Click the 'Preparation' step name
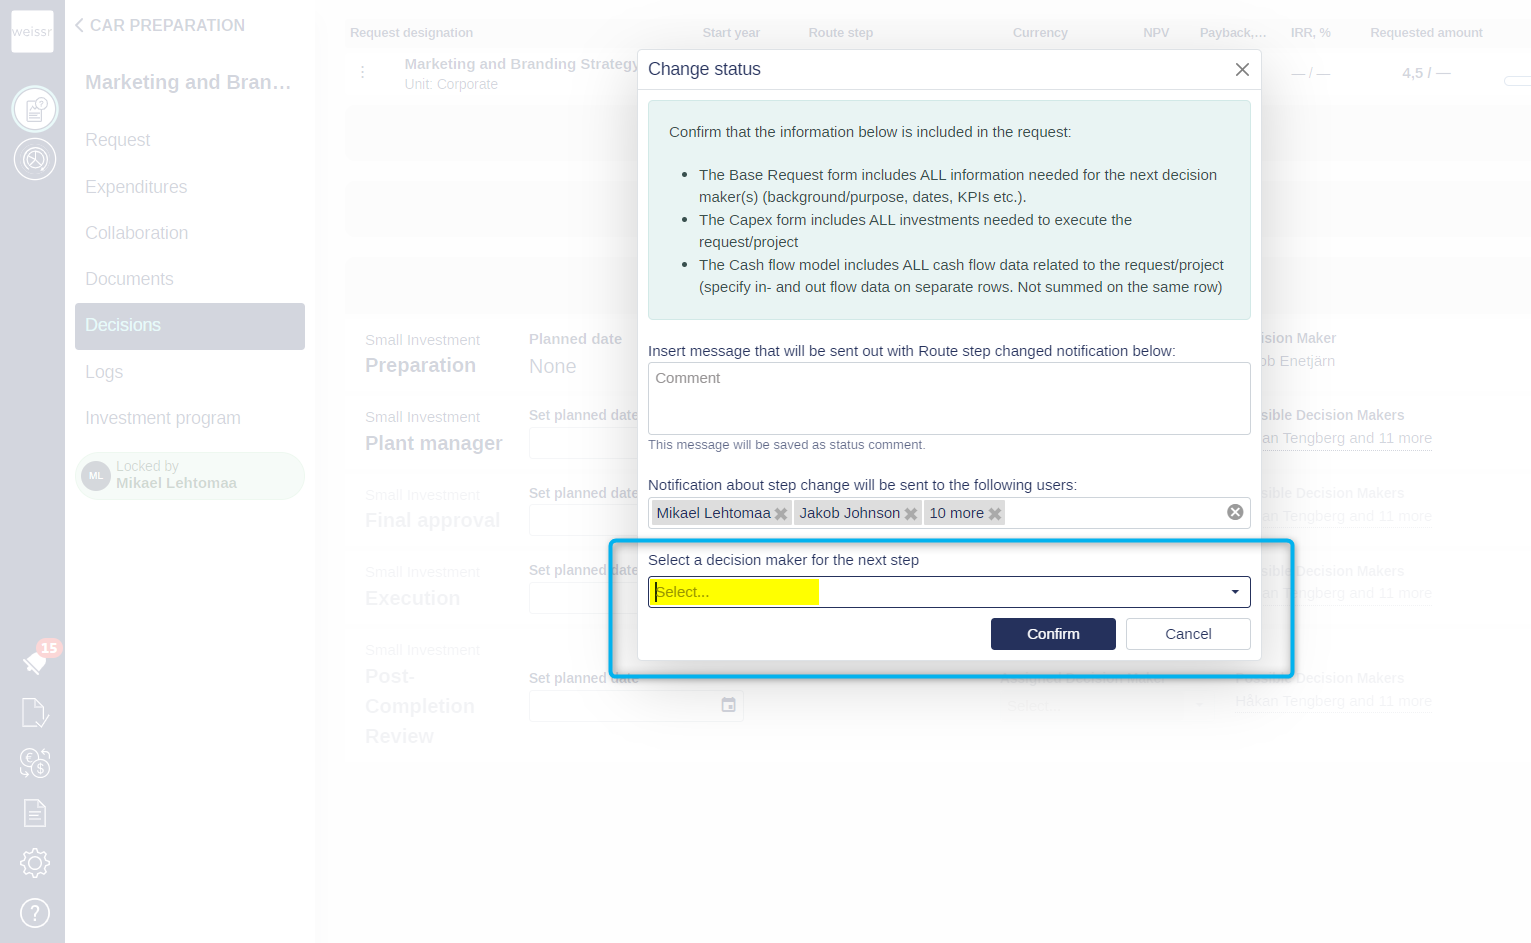The height and width of the screenshot is (943, 1531). (420, 365)
